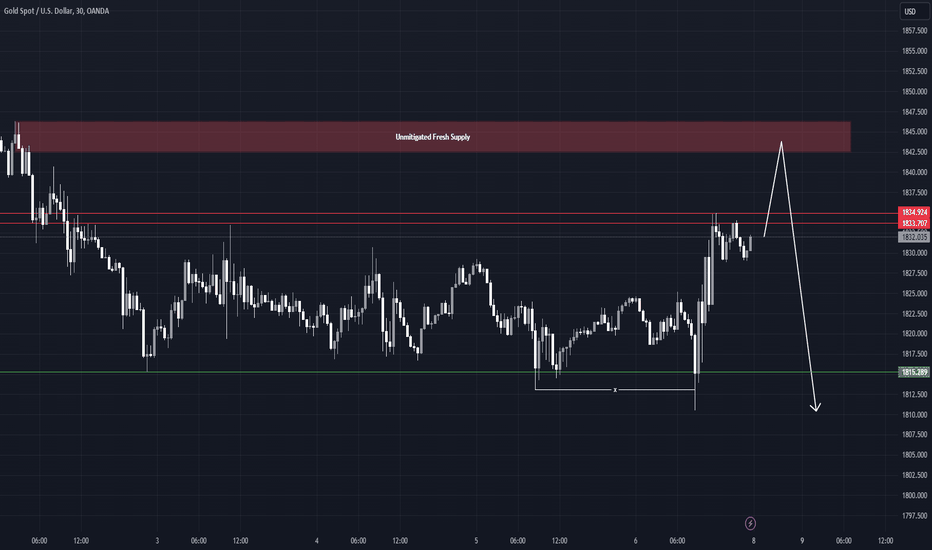
Task: Click the 1840.000 price axis value
Action: point(914,172)
